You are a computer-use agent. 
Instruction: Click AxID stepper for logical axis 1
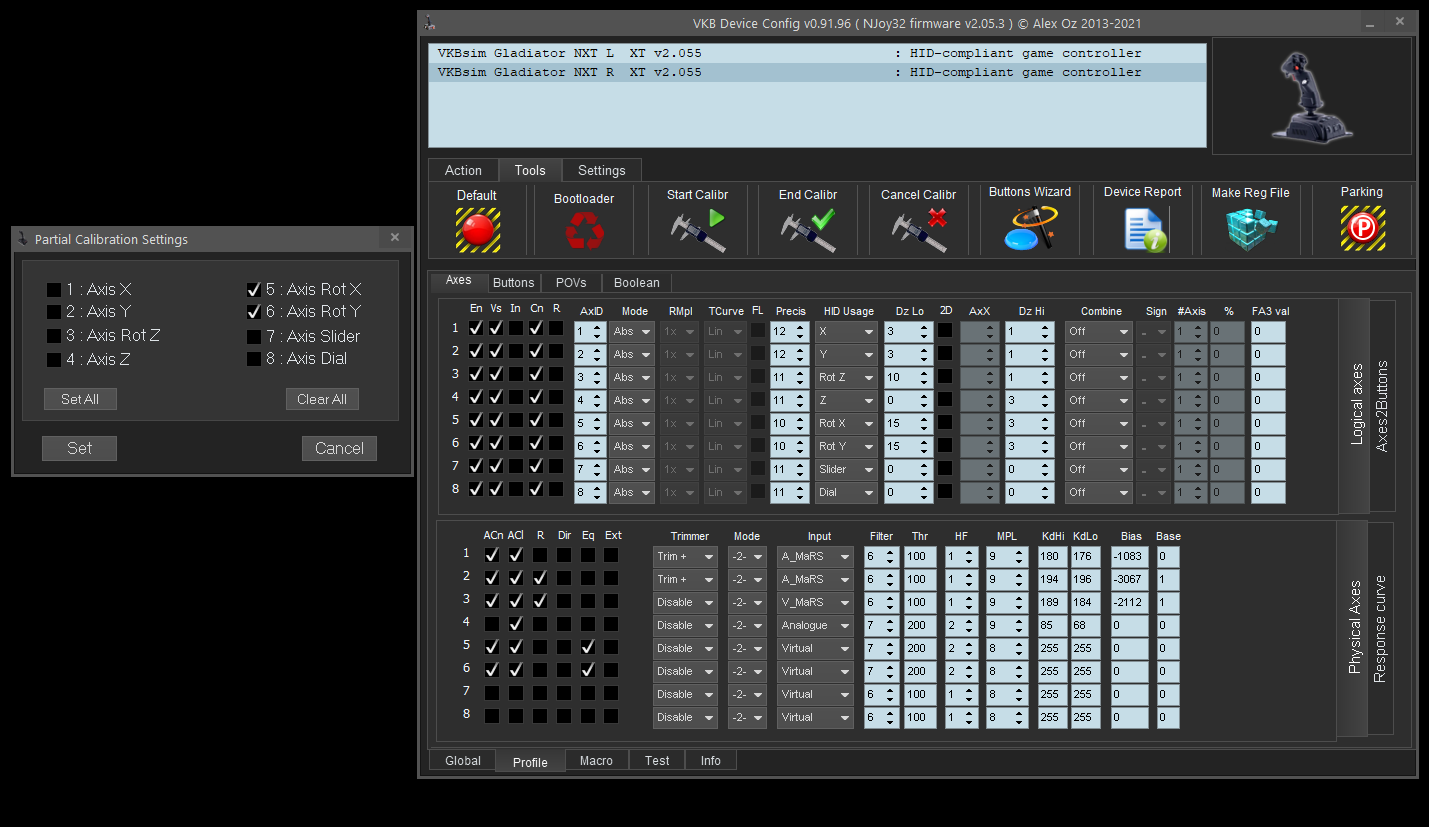pyautogui.click(x=597, y=331)
